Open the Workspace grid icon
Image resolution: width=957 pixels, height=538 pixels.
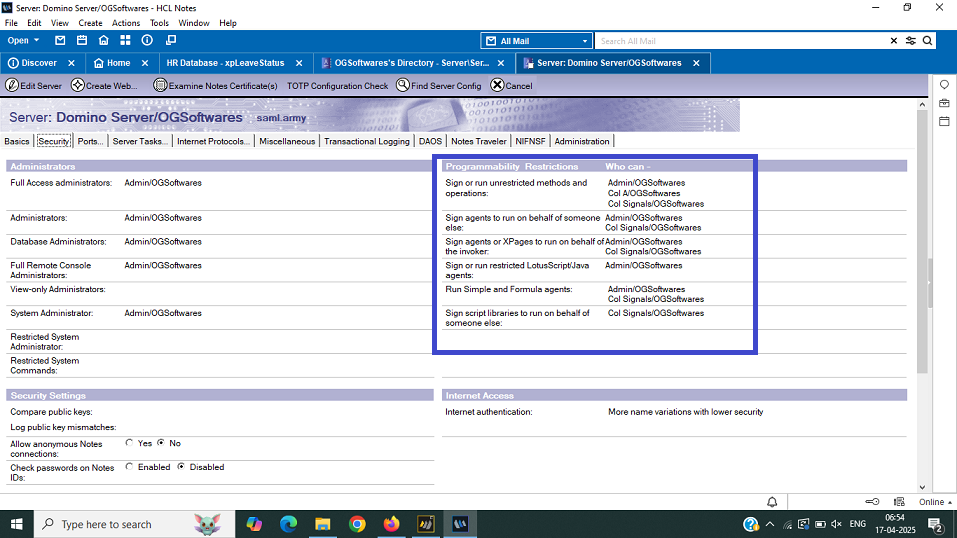click(x=125, y=40)
